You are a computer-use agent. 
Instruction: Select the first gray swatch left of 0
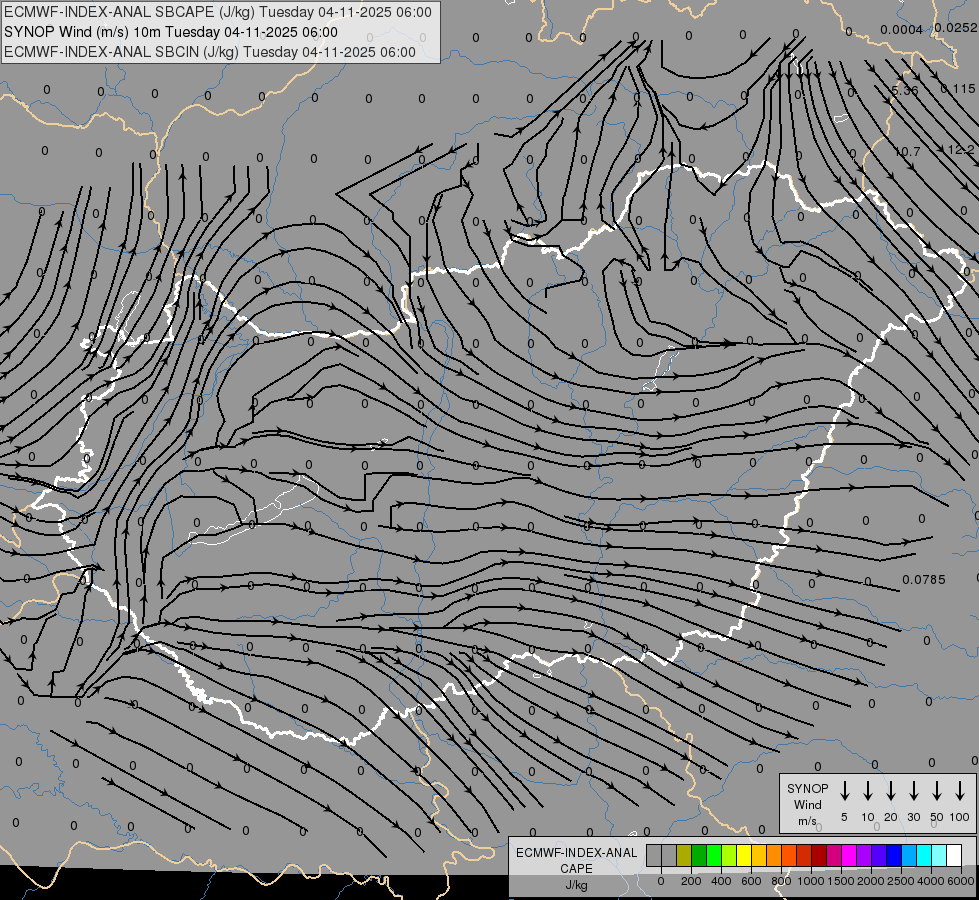tap(654, 855)
